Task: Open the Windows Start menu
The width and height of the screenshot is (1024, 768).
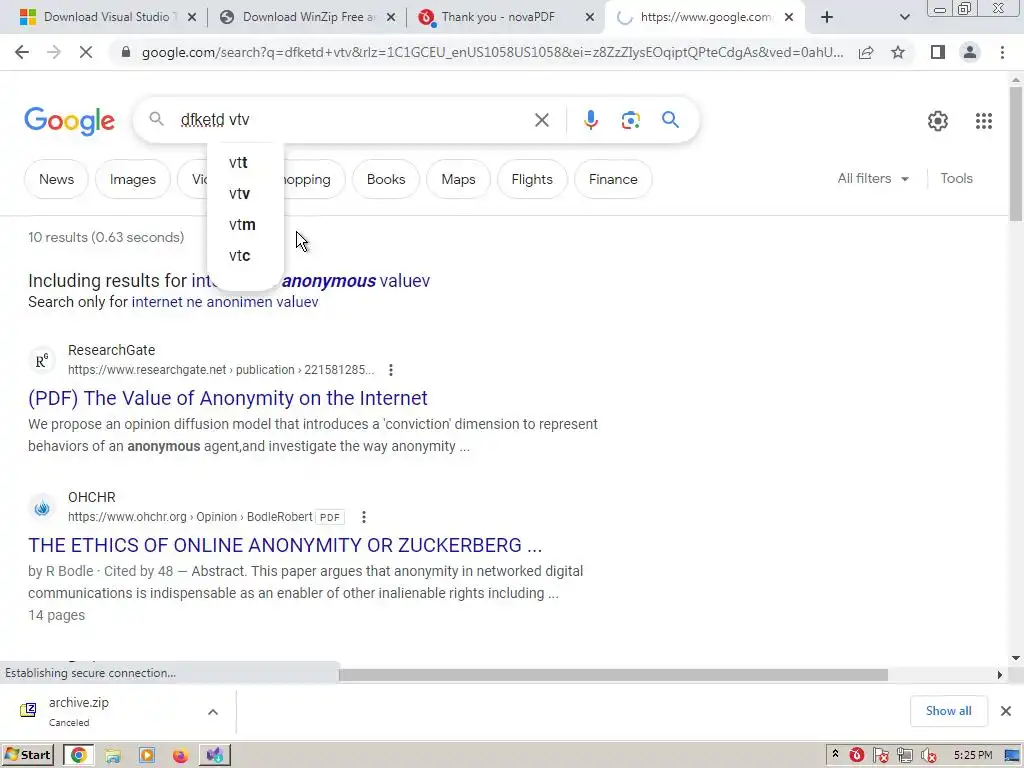Action: (x=28, y=756)
